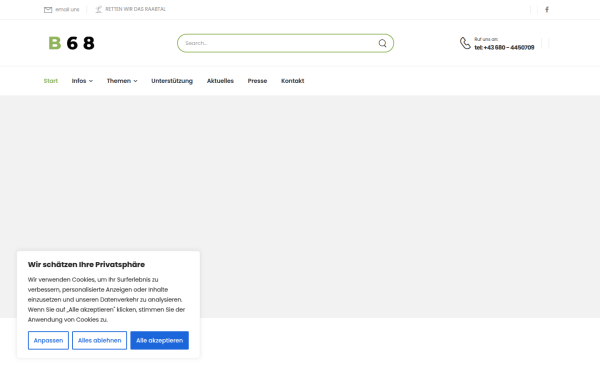Expand the Infos dropdown chevron
Image resolution: width=600 pixels, height=375 pixels.
[x=91, y=81]
